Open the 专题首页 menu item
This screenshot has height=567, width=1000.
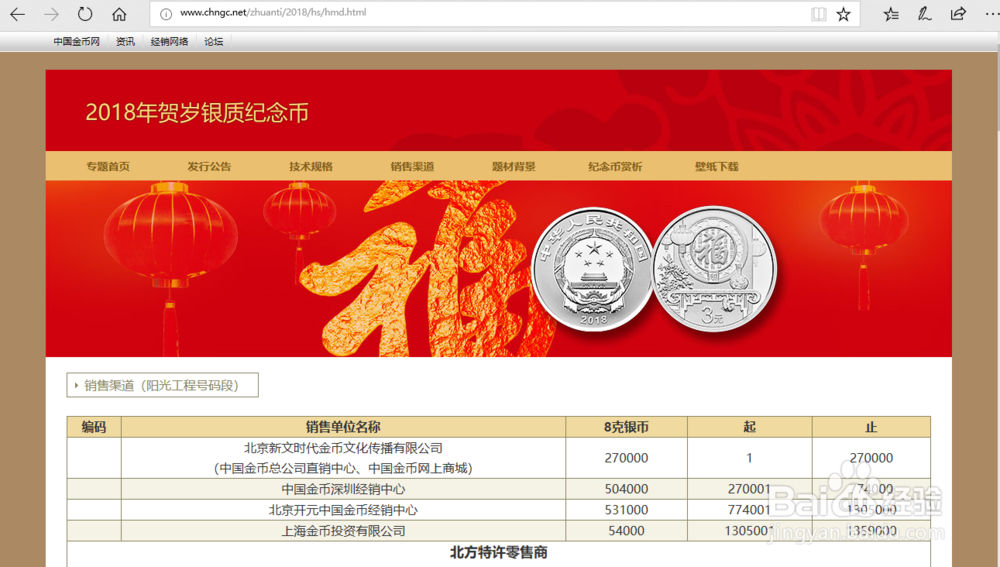(x=108, y=166)
